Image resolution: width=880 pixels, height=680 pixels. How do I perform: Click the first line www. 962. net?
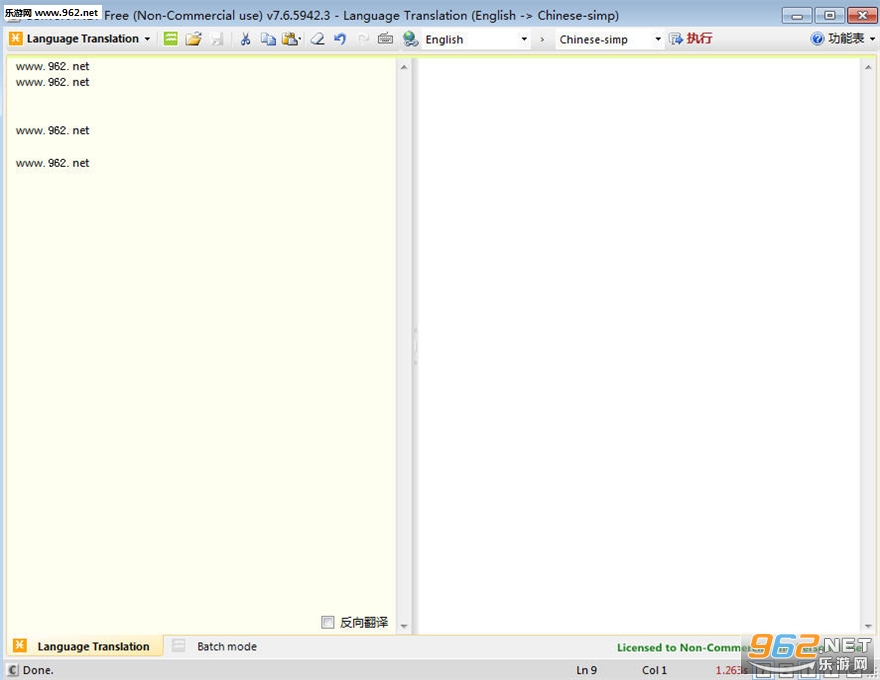[53, 66]
